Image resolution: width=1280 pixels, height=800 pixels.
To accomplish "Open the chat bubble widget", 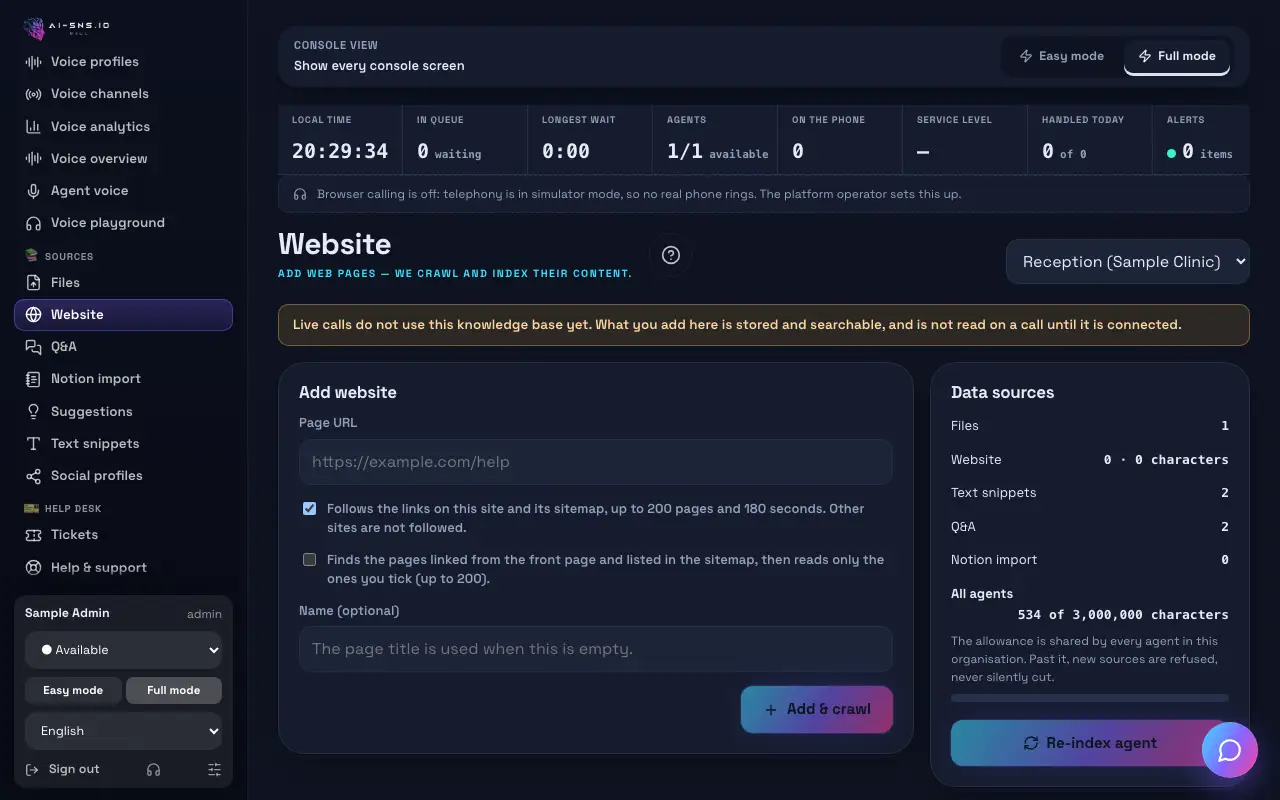I will coord(1230,750).
